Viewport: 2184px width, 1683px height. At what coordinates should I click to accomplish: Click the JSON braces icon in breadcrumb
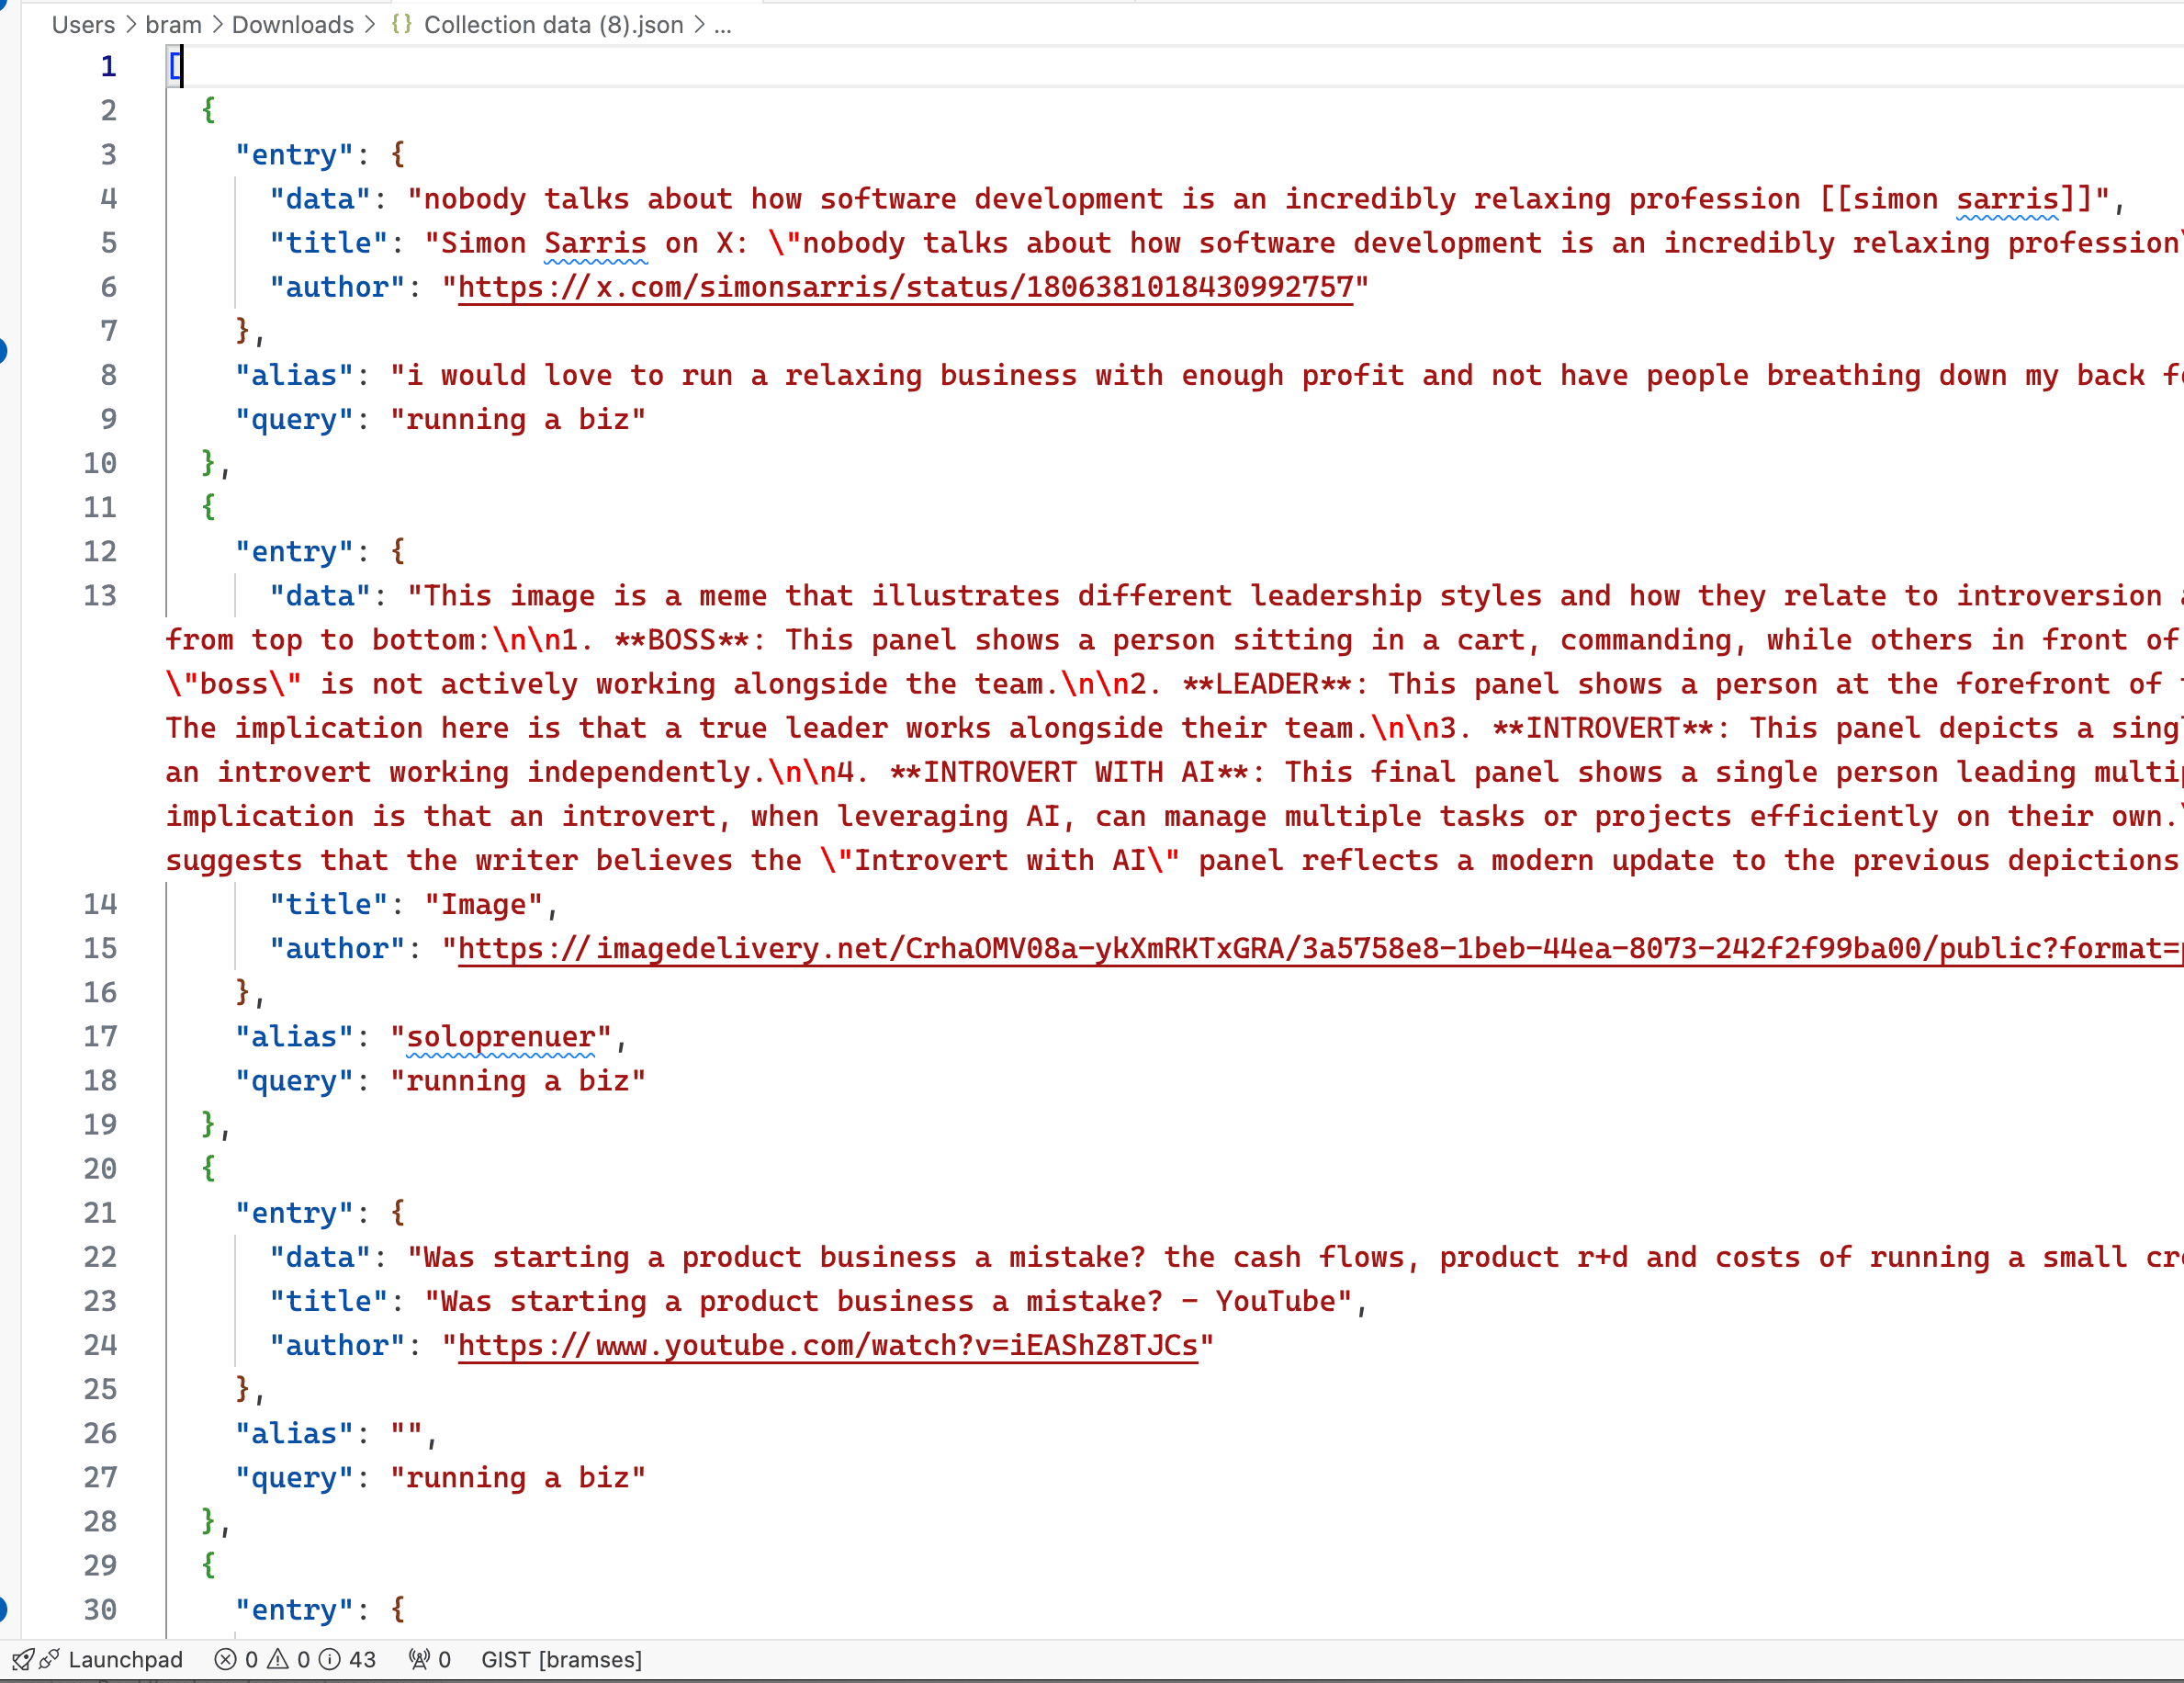[402, 24]
